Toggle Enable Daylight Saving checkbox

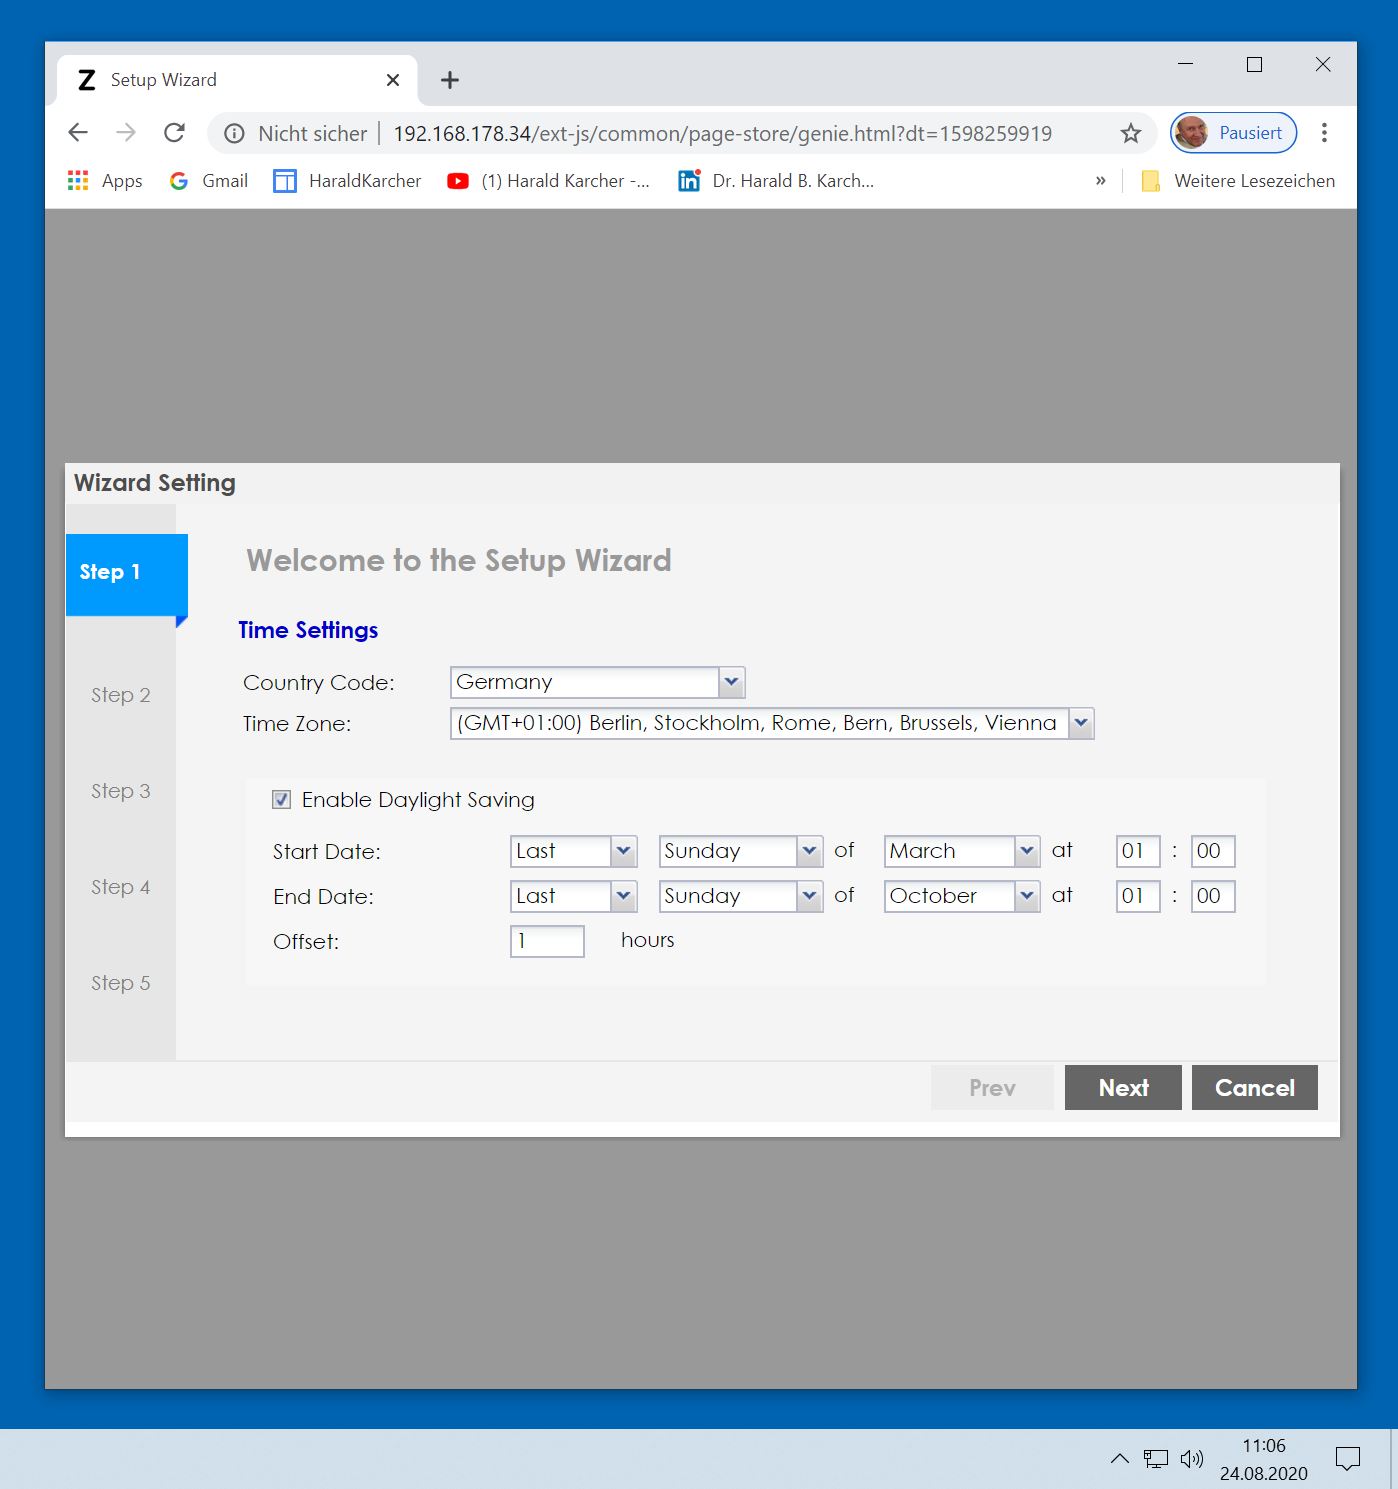[282, 800]
